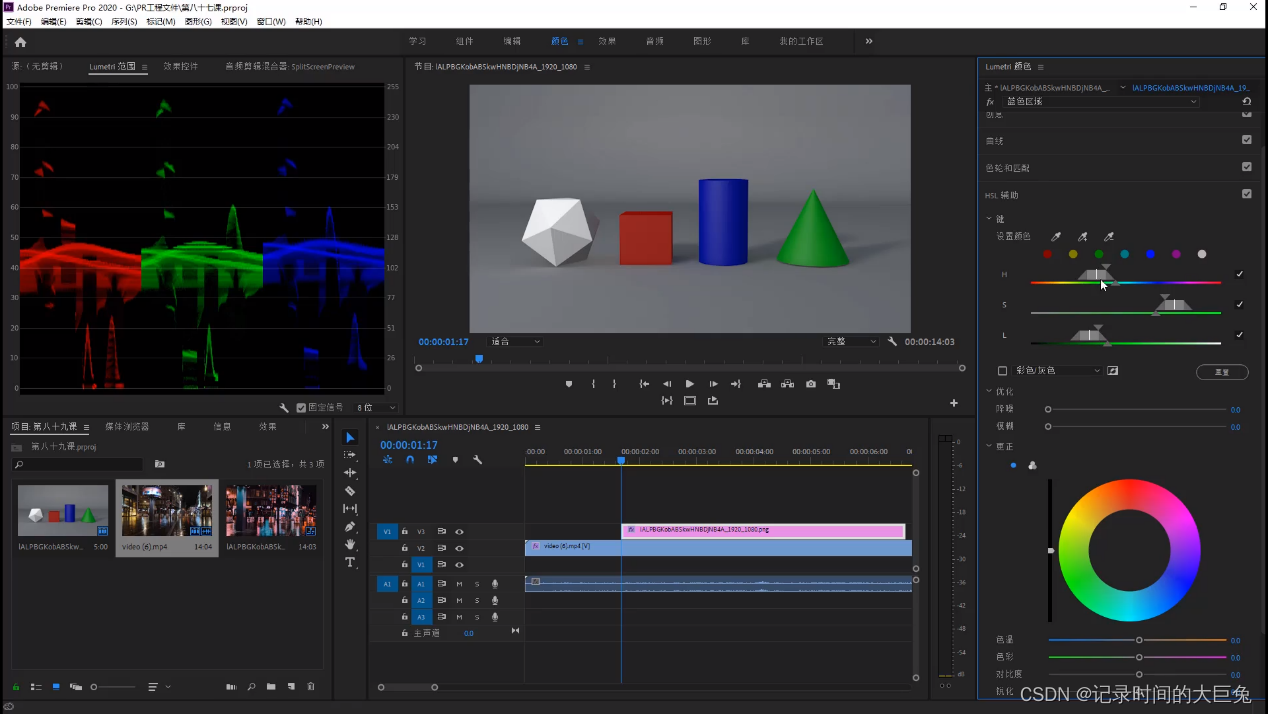Open the 蓝色区域 effect dropdown

point(1100,102)
